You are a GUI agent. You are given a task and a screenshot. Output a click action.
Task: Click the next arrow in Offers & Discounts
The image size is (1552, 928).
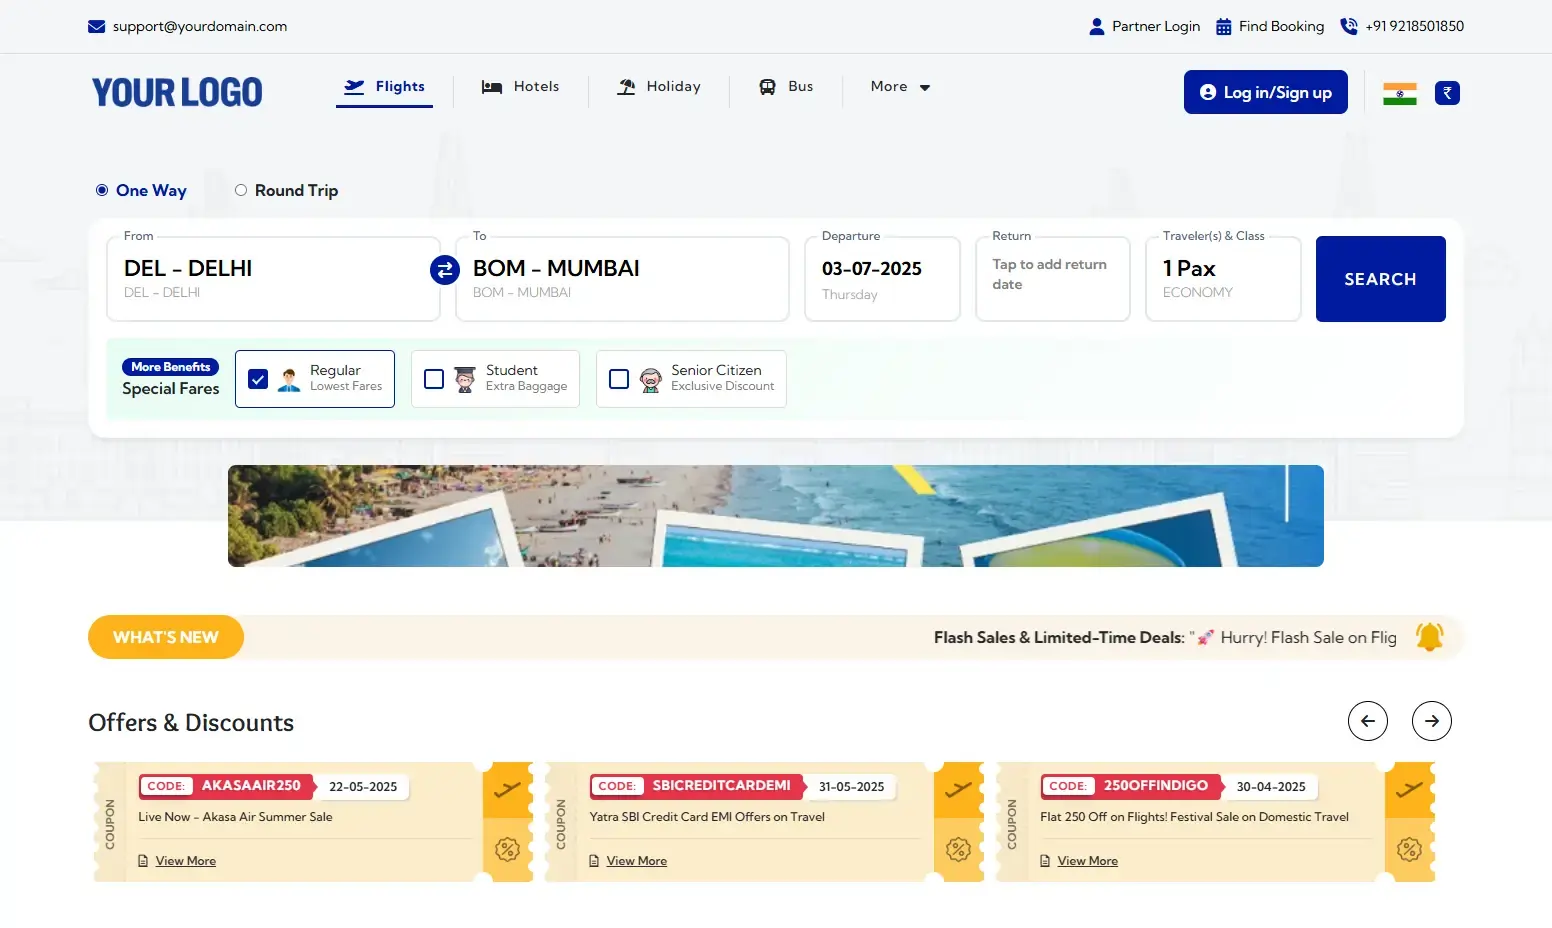(x=1431, y=720)
